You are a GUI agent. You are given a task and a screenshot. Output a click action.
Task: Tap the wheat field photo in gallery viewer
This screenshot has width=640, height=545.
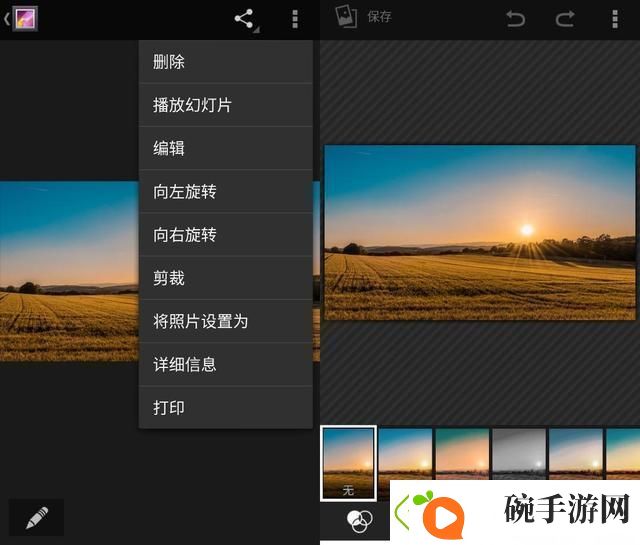click(x=69, y=271)
